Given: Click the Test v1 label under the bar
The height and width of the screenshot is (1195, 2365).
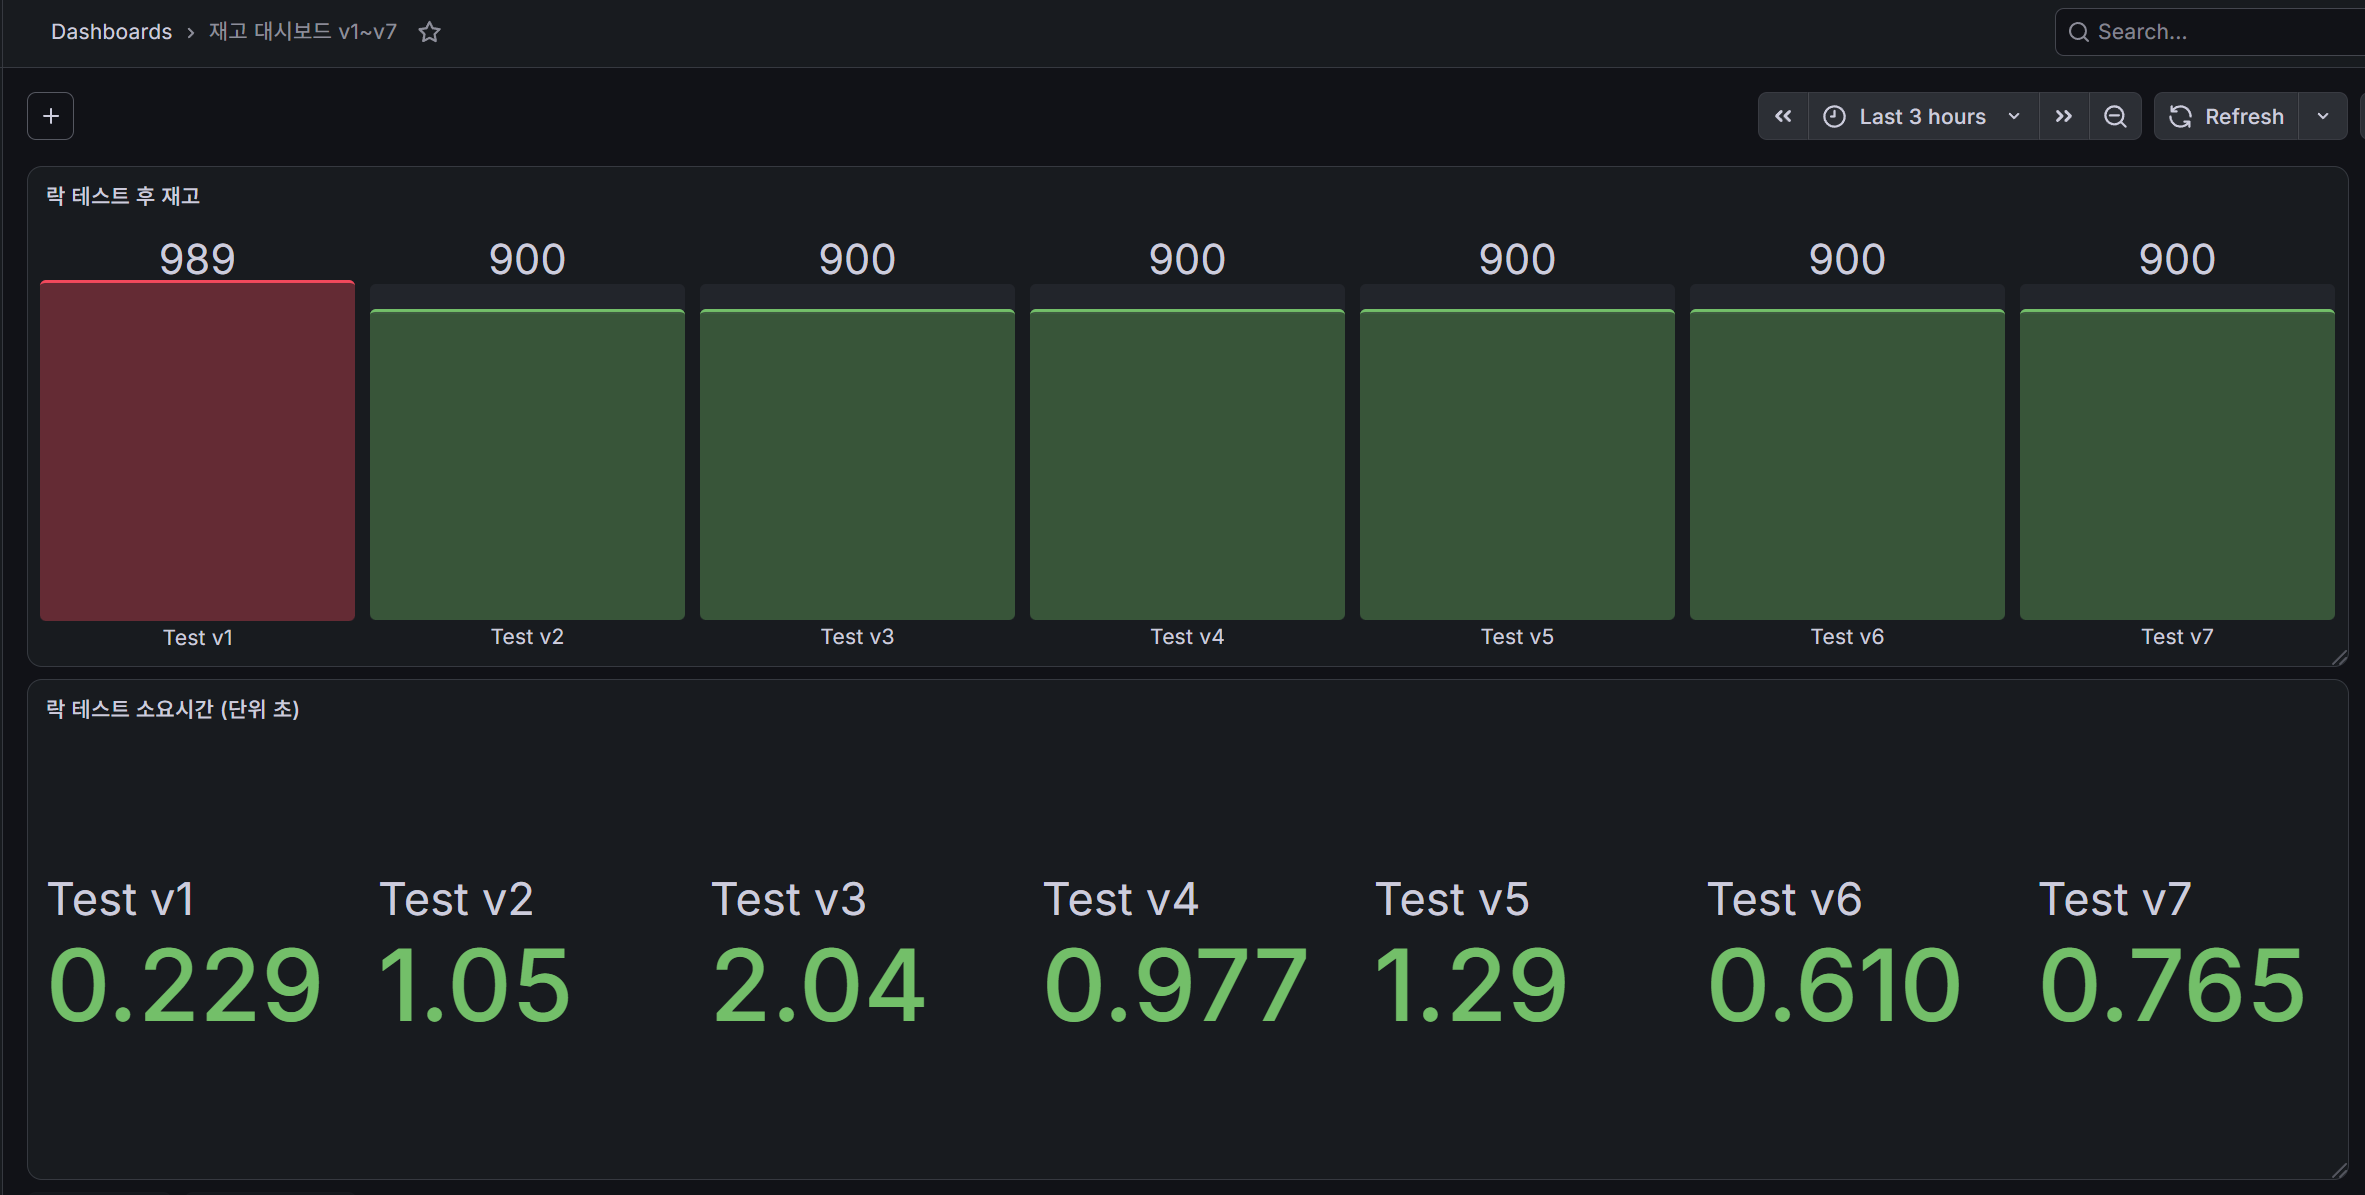Looking at the screenshot, I should (197, 638).
